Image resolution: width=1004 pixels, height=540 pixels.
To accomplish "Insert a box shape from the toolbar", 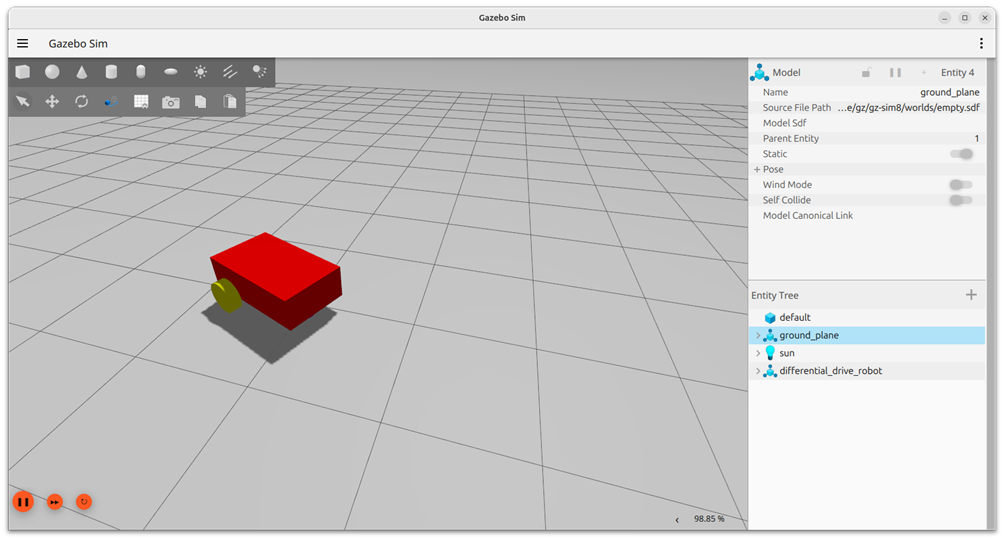I will (23, 72).
